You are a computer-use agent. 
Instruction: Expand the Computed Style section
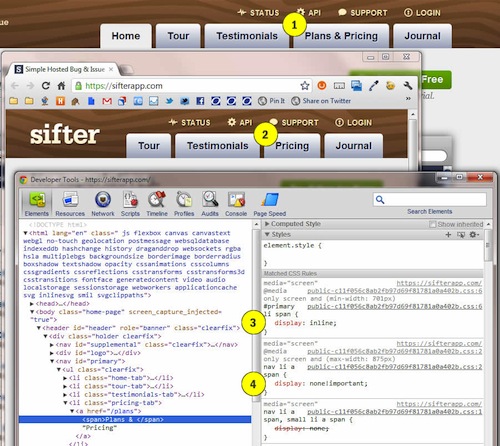267,224
